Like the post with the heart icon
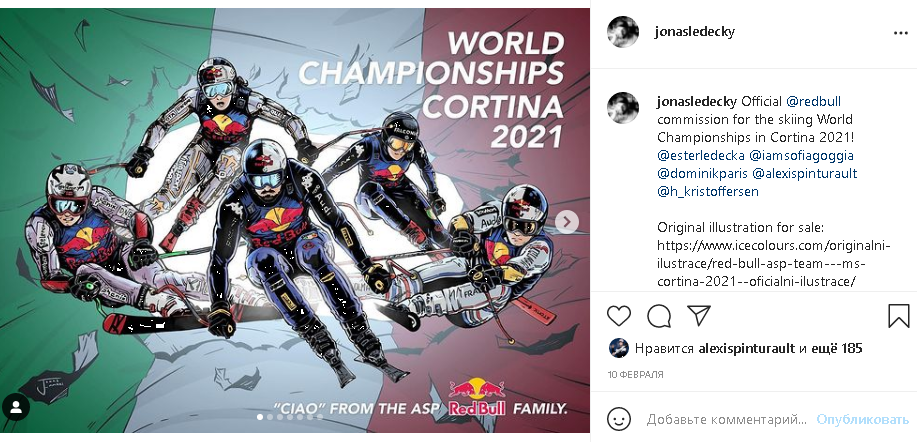This screenshot has height=442, width=917. click(x=619, y=316)
